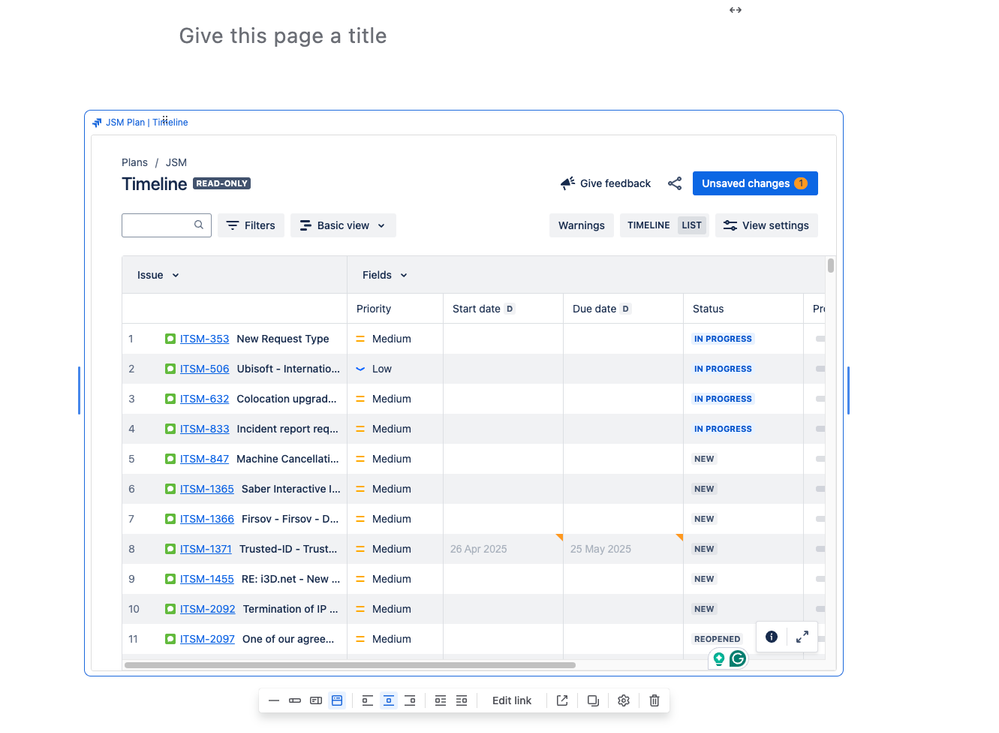This screenshot has width=999, height=733.
Task: Open issue ITSM-847 link
Action: pos(204,459)
